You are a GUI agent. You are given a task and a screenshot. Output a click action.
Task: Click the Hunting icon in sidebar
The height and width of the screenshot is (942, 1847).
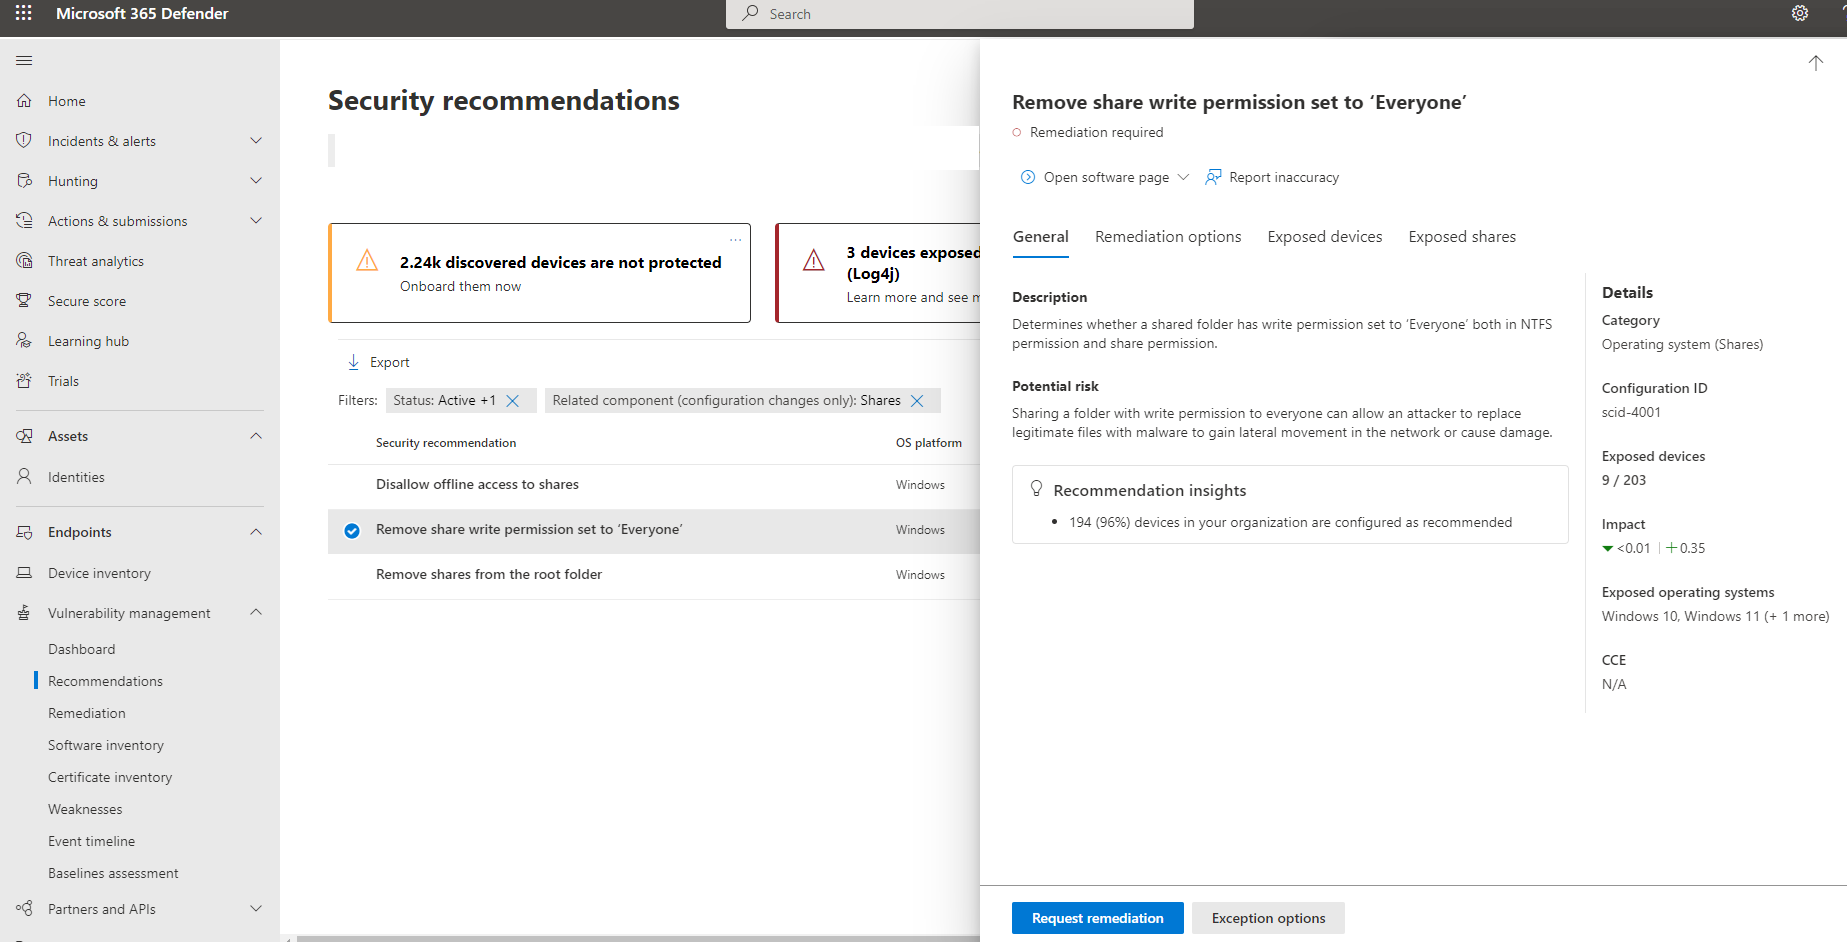click(x=24, y=181)
